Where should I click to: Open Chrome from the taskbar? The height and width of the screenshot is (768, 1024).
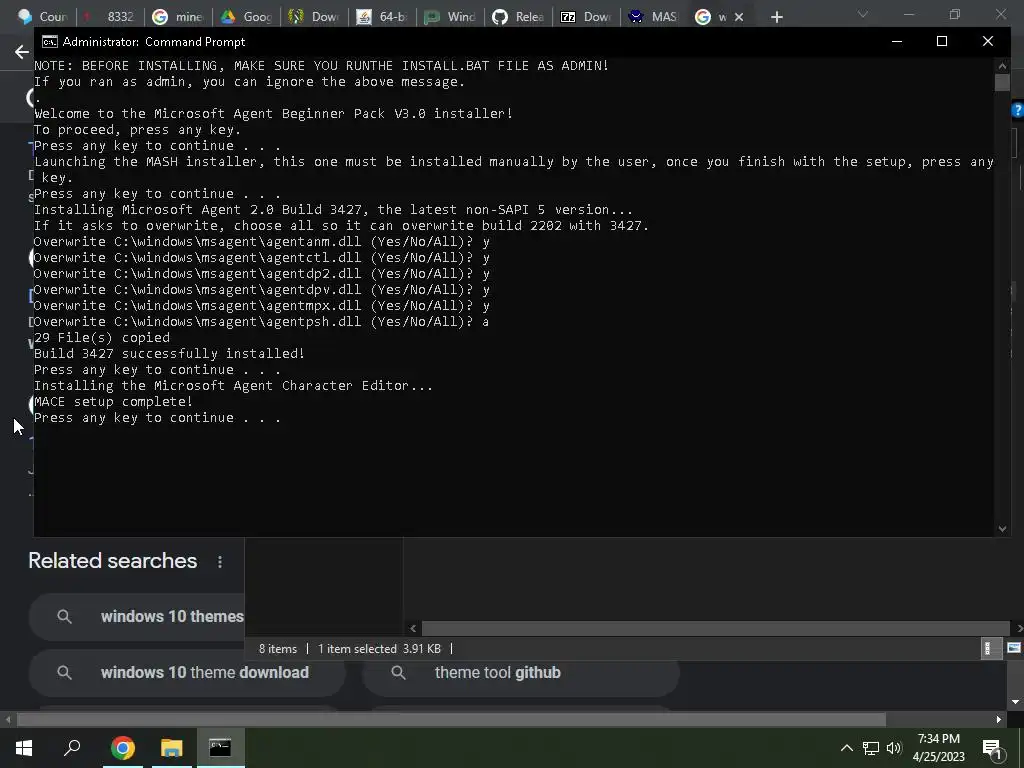[122, 748]
